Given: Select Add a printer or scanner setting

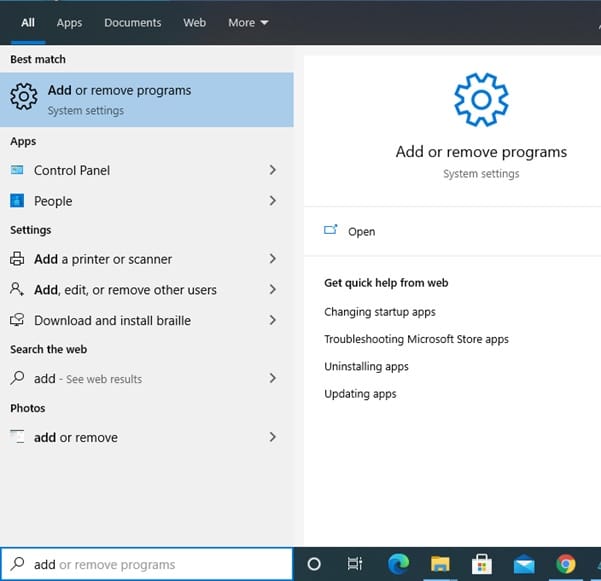Looking at the screenshot, I should pyautogui.click(x=146, y=259).
